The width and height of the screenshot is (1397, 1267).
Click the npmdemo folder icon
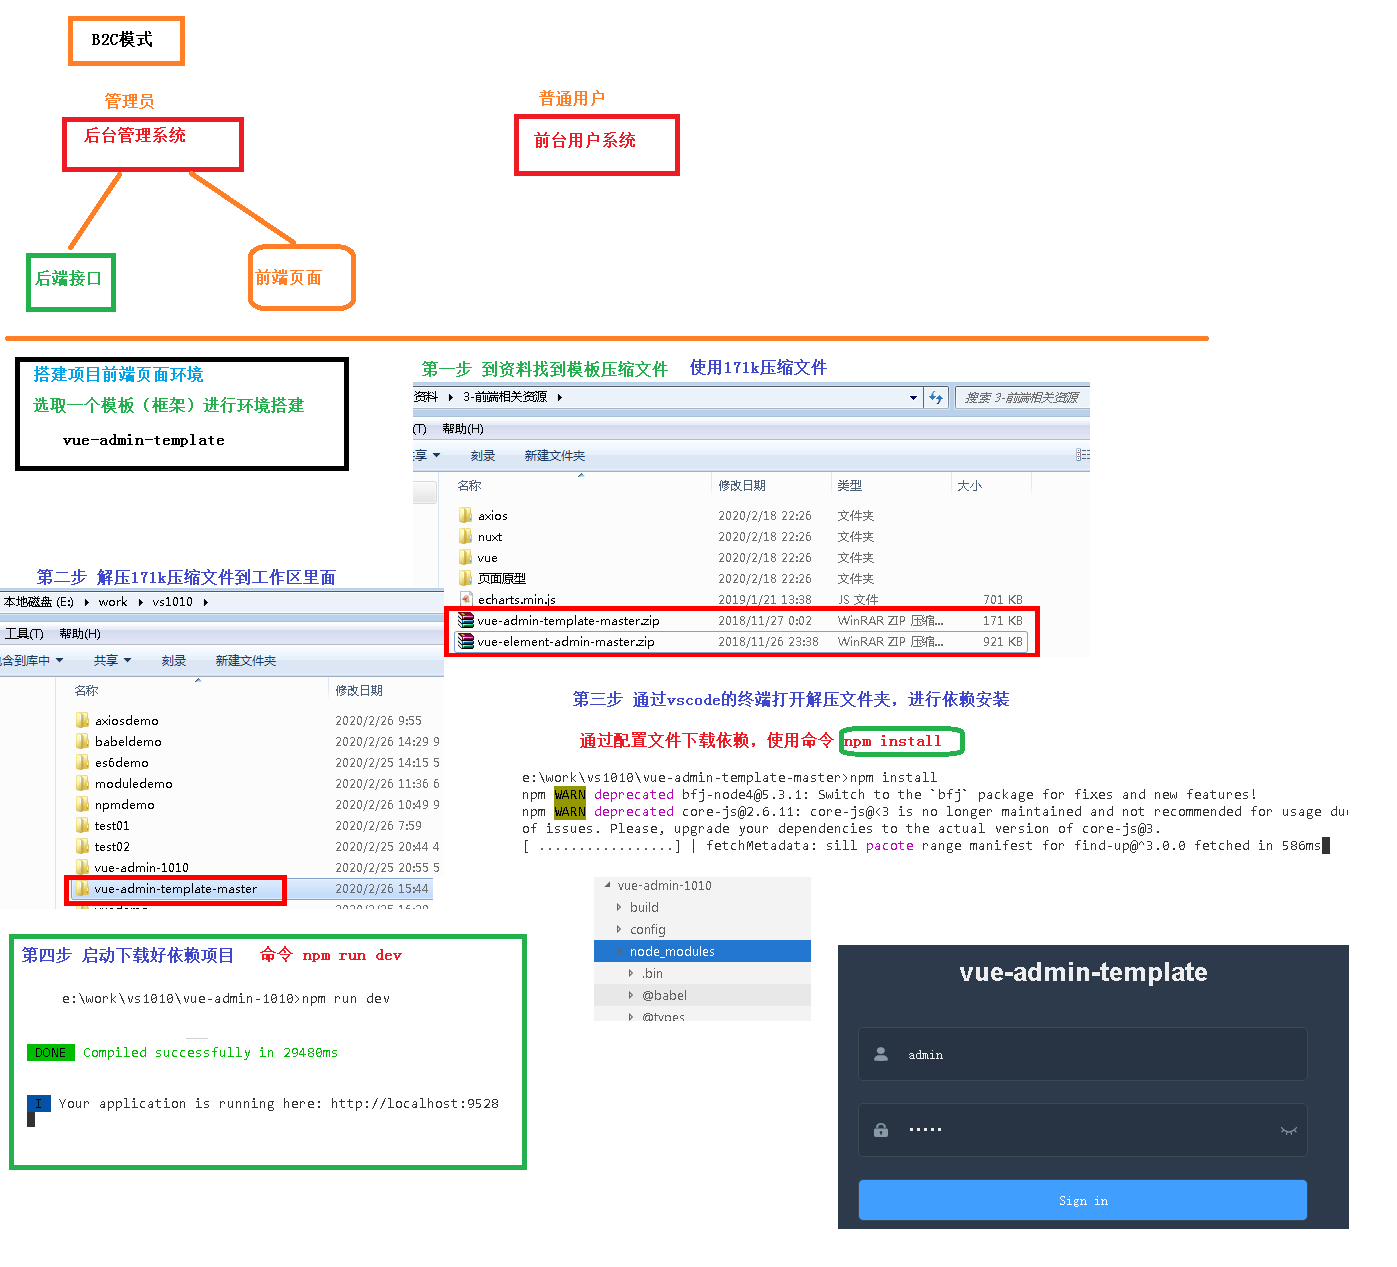tap(82, 804)
